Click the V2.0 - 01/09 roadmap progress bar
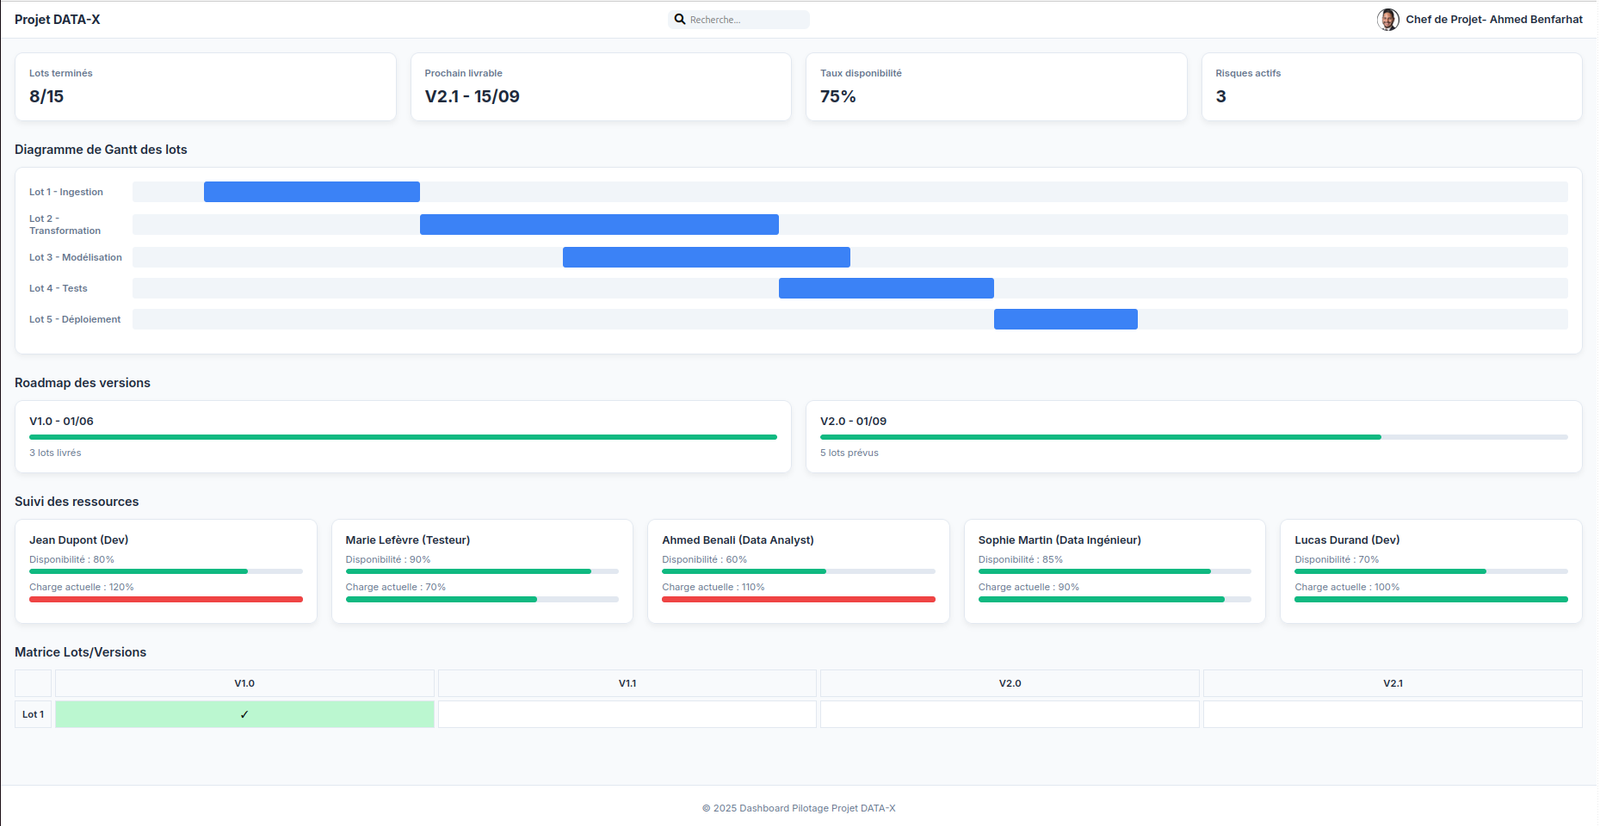Viewport: 1600px width, 826px height. point(1100,437)
